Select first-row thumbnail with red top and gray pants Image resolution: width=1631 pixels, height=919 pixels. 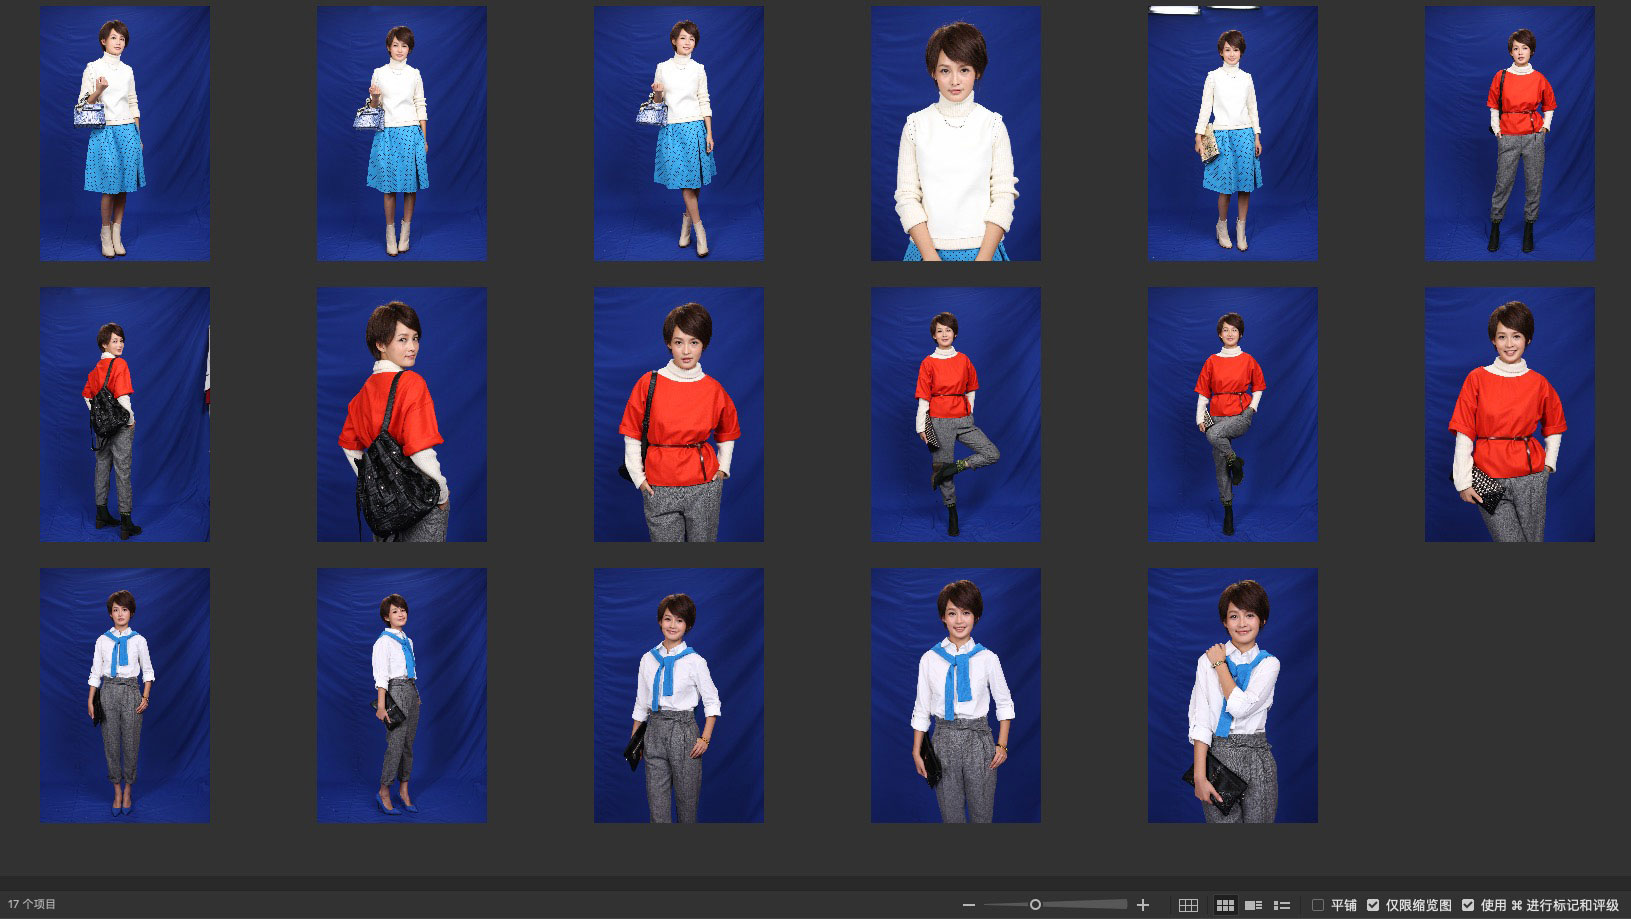click(1509, 133)
